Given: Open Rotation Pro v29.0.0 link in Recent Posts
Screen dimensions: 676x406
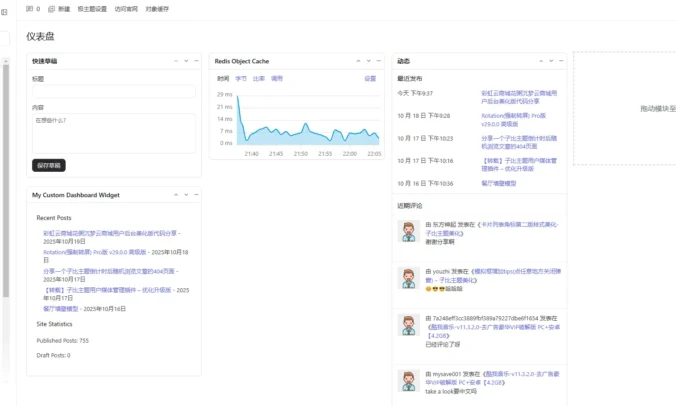Looking at the screenshot, I should tap(95, 252).
